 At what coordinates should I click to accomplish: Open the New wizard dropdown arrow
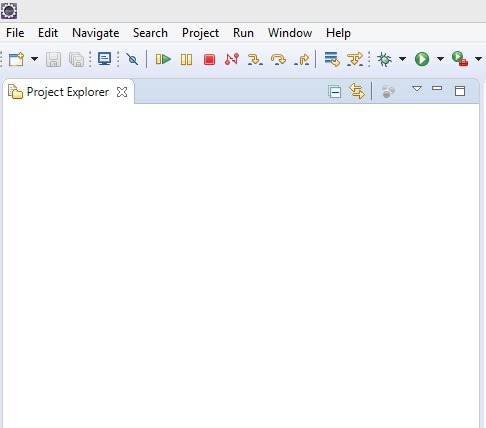[34, 59]
